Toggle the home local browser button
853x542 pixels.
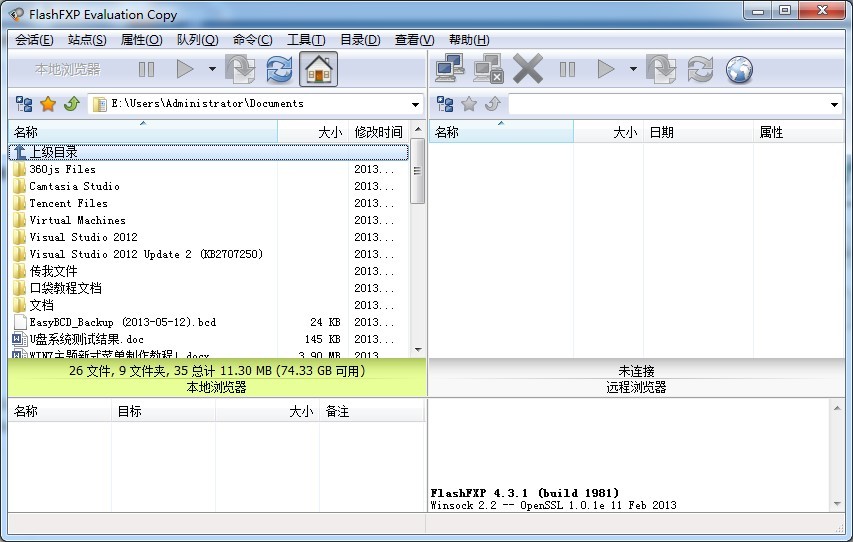click(318, 69)
